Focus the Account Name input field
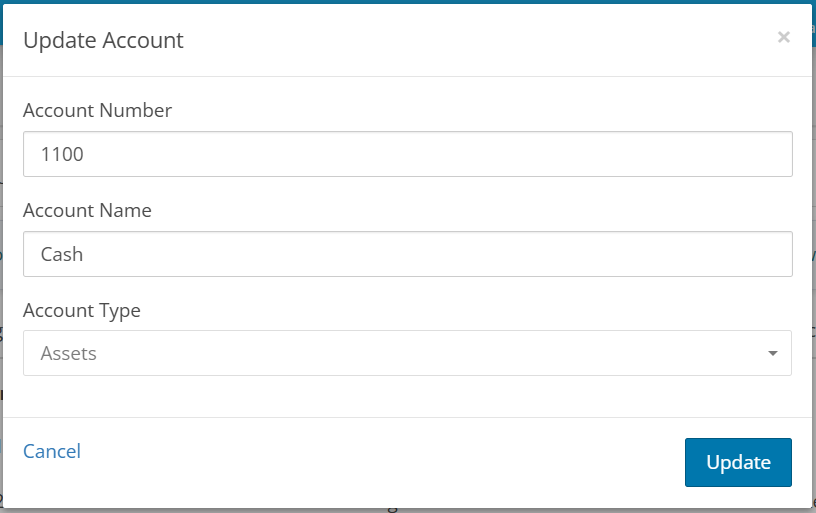 pyautogui.click(x=407, y=254)
